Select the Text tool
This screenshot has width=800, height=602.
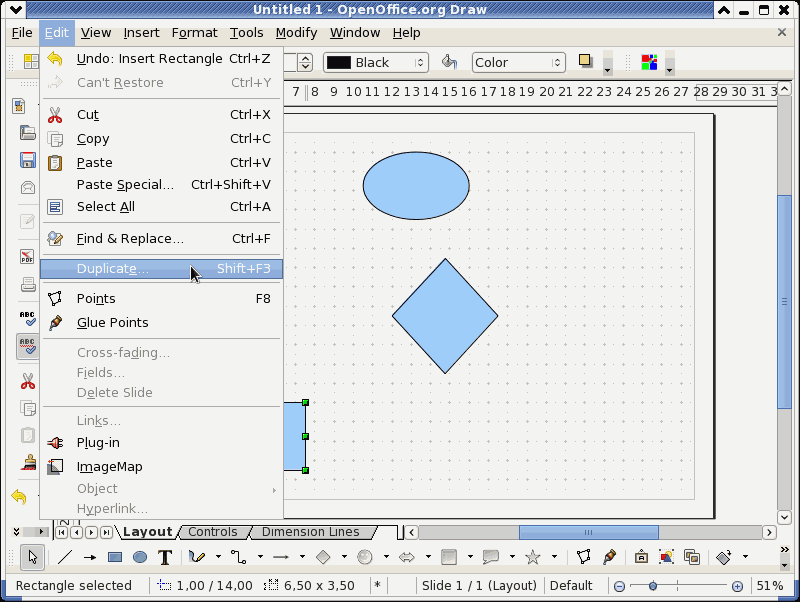pos(165,557)
